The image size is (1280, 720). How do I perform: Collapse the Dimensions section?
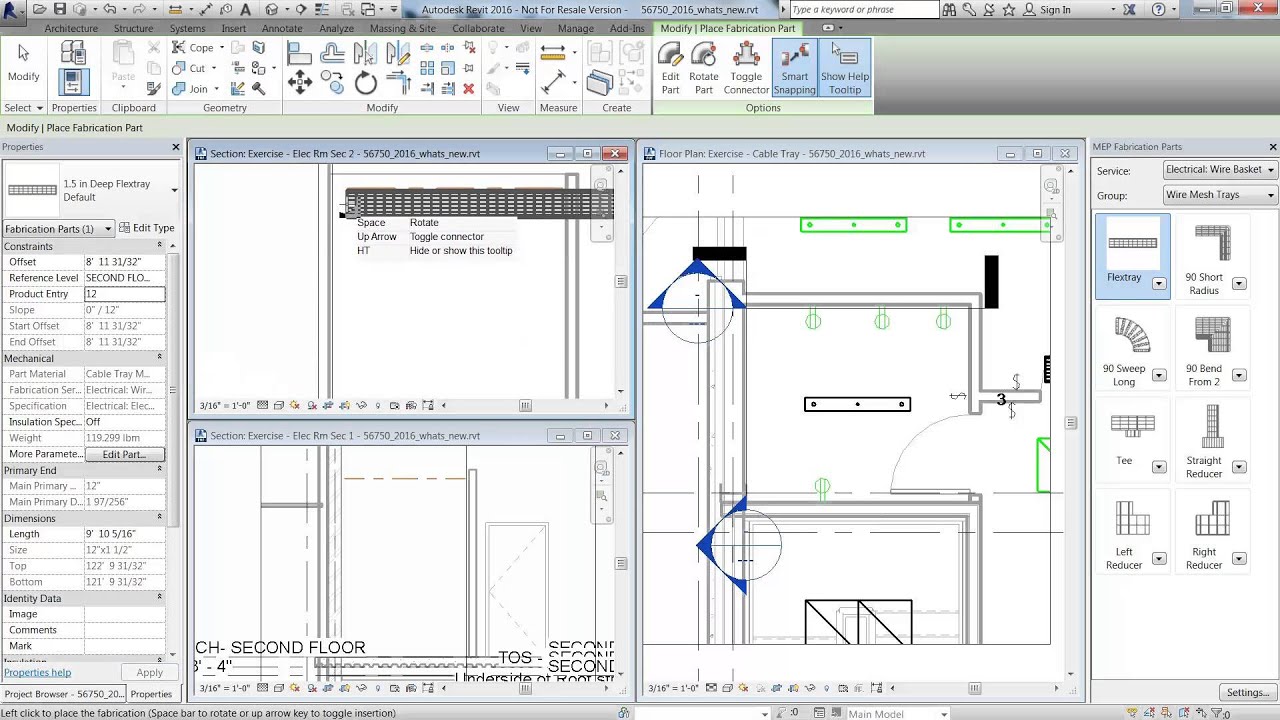pos(159,518)
